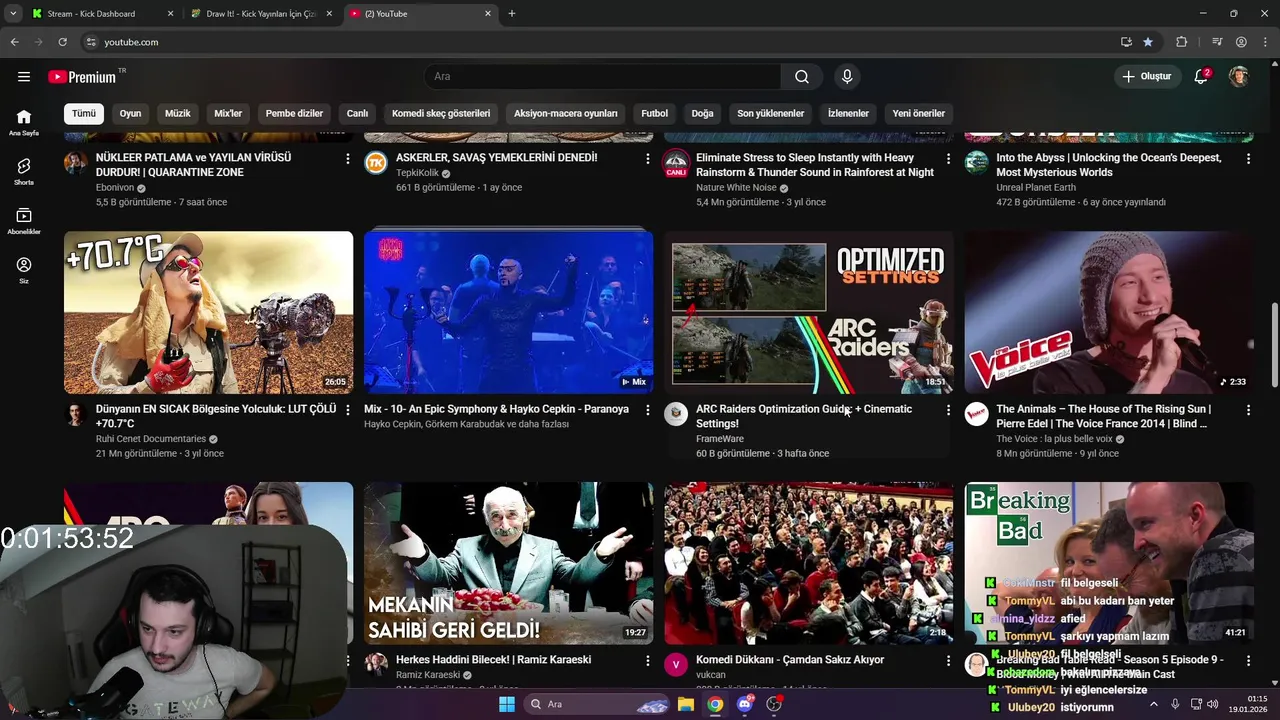
Task: Open the notifications bell showing 2
Action: pyautogui.click(x=1201, y=77)
